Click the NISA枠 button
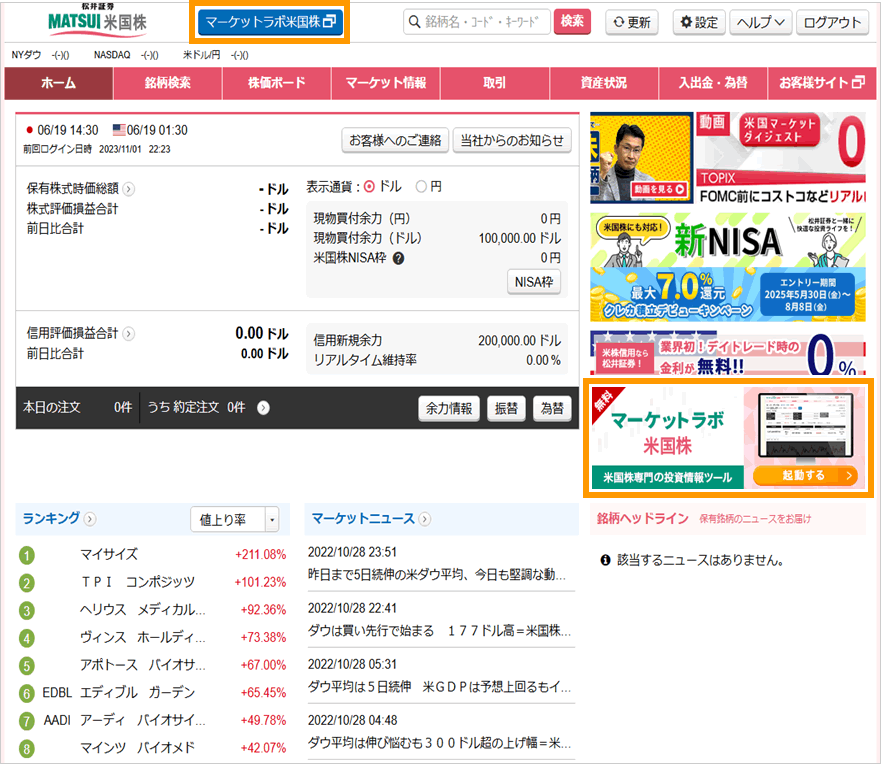881x764 pixels. pos(534,282)
